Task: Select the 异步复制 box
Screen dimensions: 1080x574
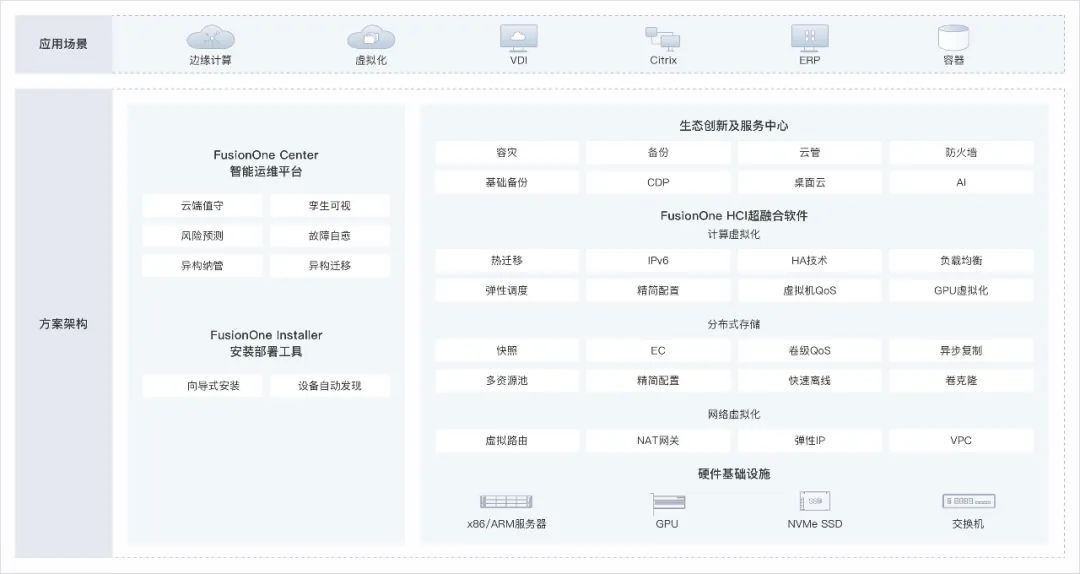Action: click(x=961, y=351)
